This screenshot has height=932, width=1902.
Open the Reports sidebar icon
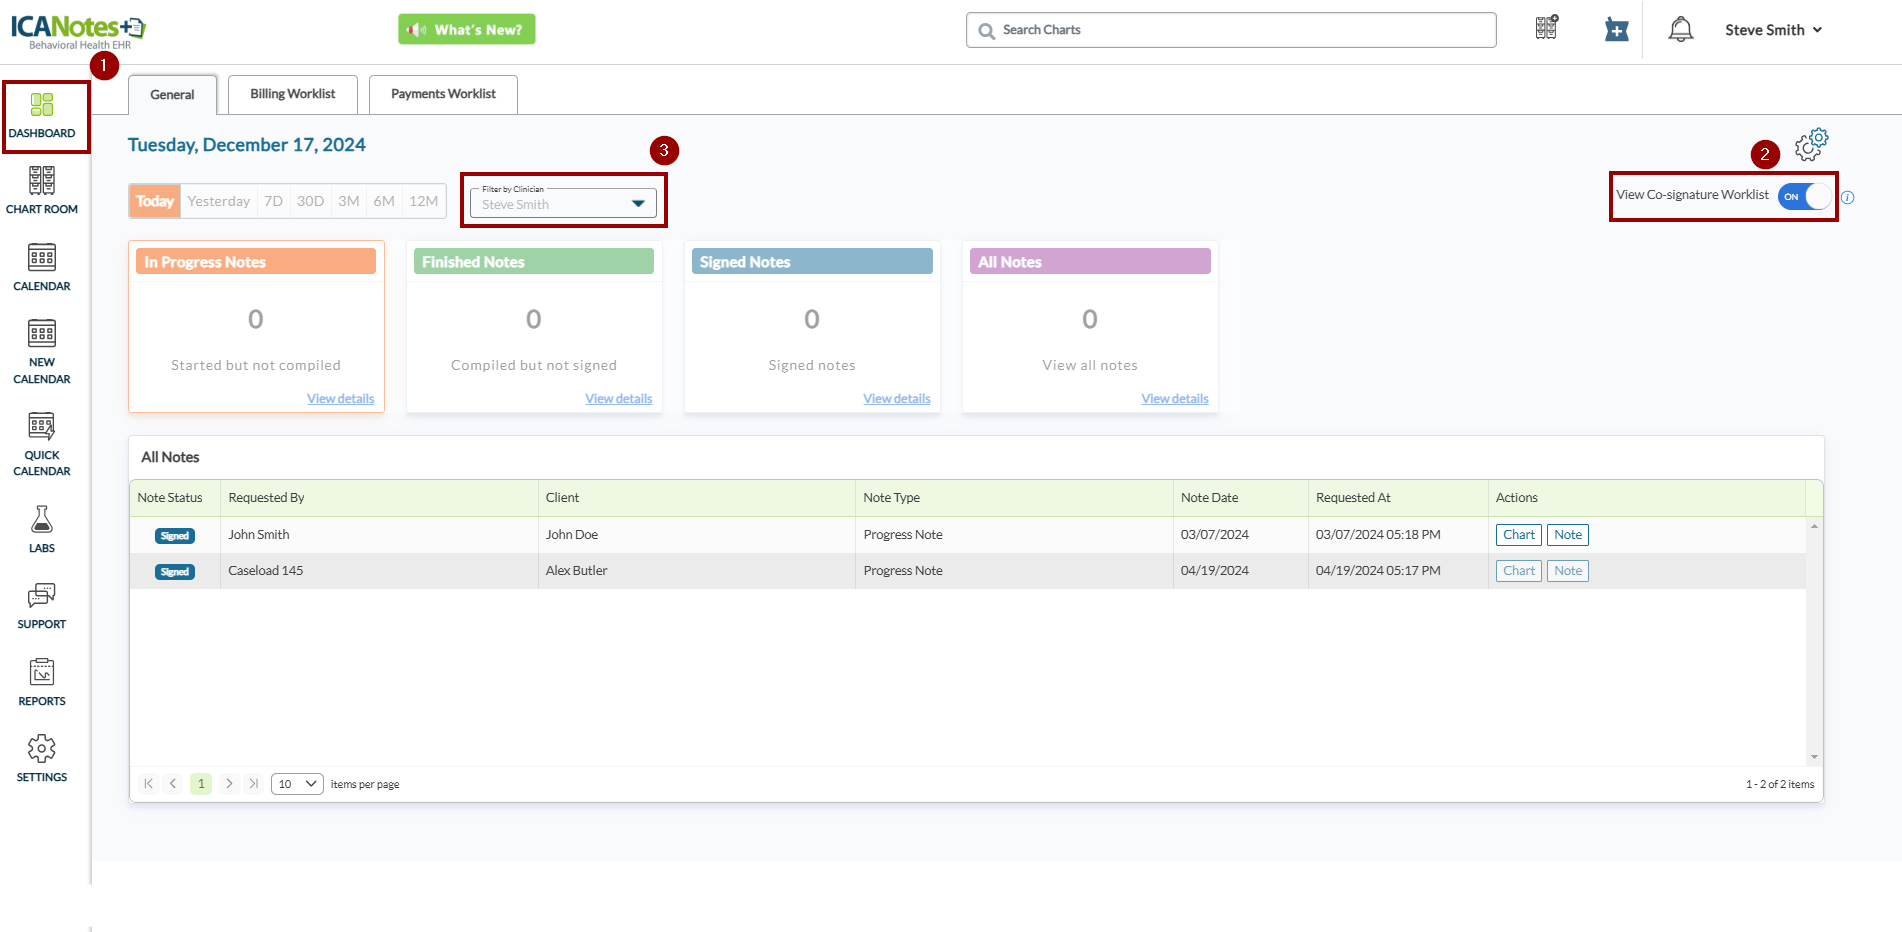coord(41,682)
